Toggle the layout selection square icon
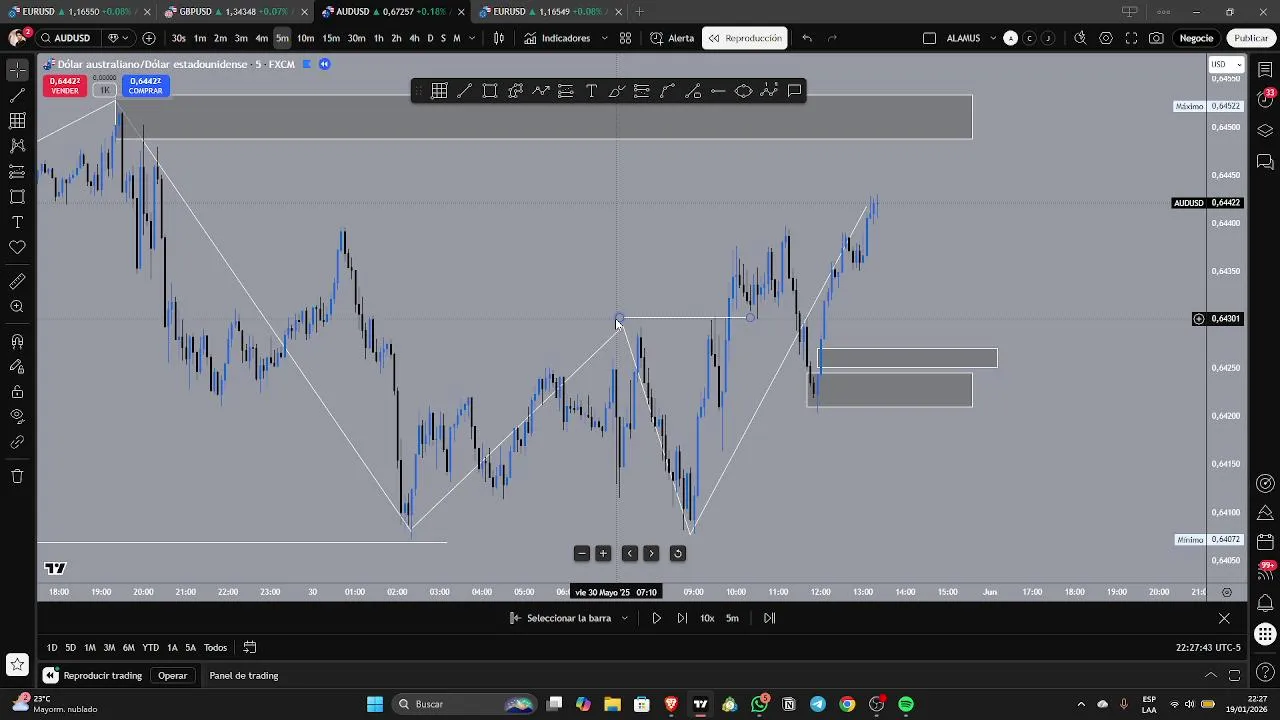The height and width of the screenshot is (720, 1280). (929, 38)
